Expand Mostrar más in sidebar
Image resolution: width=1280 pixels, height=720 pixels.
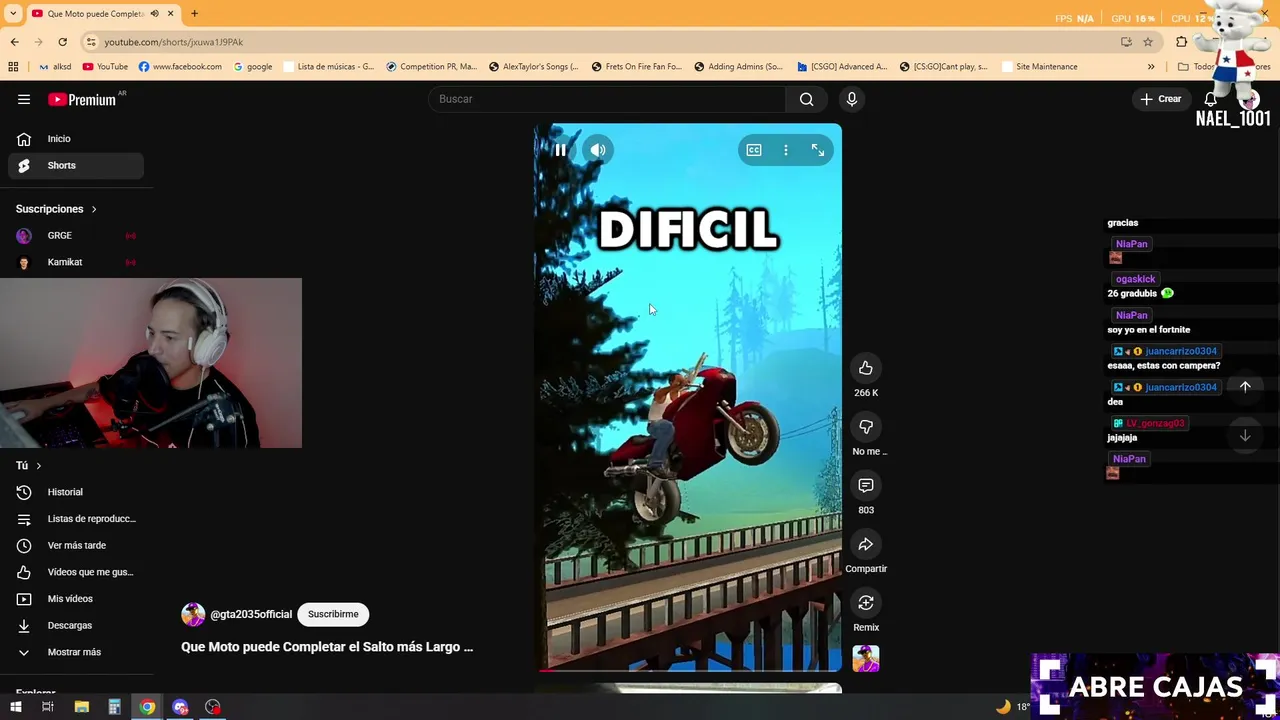click(76, 652)
